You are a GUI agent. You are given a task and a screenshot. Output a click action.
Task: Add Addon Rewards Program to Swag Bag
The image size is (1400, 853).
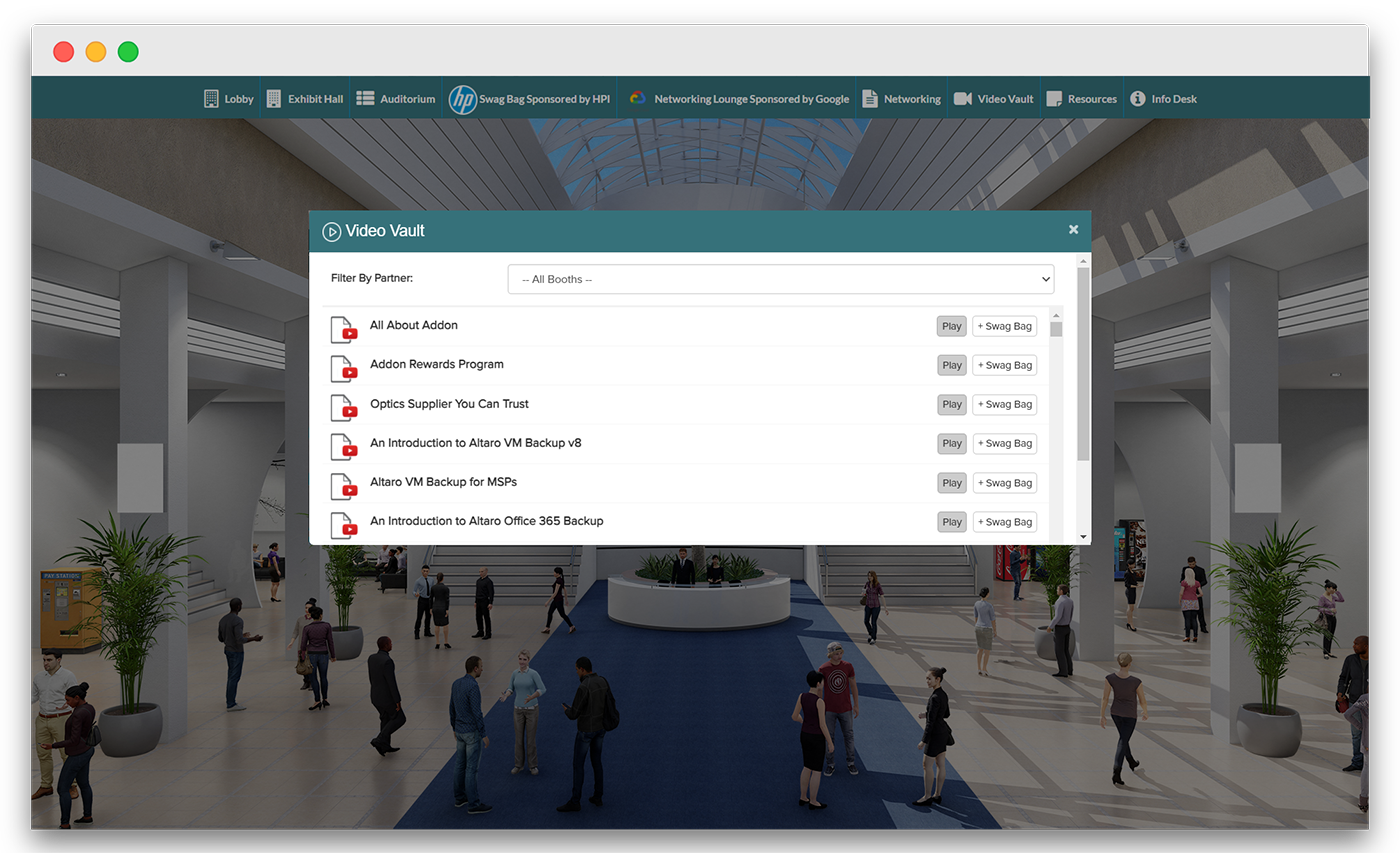pos(1004,364)
